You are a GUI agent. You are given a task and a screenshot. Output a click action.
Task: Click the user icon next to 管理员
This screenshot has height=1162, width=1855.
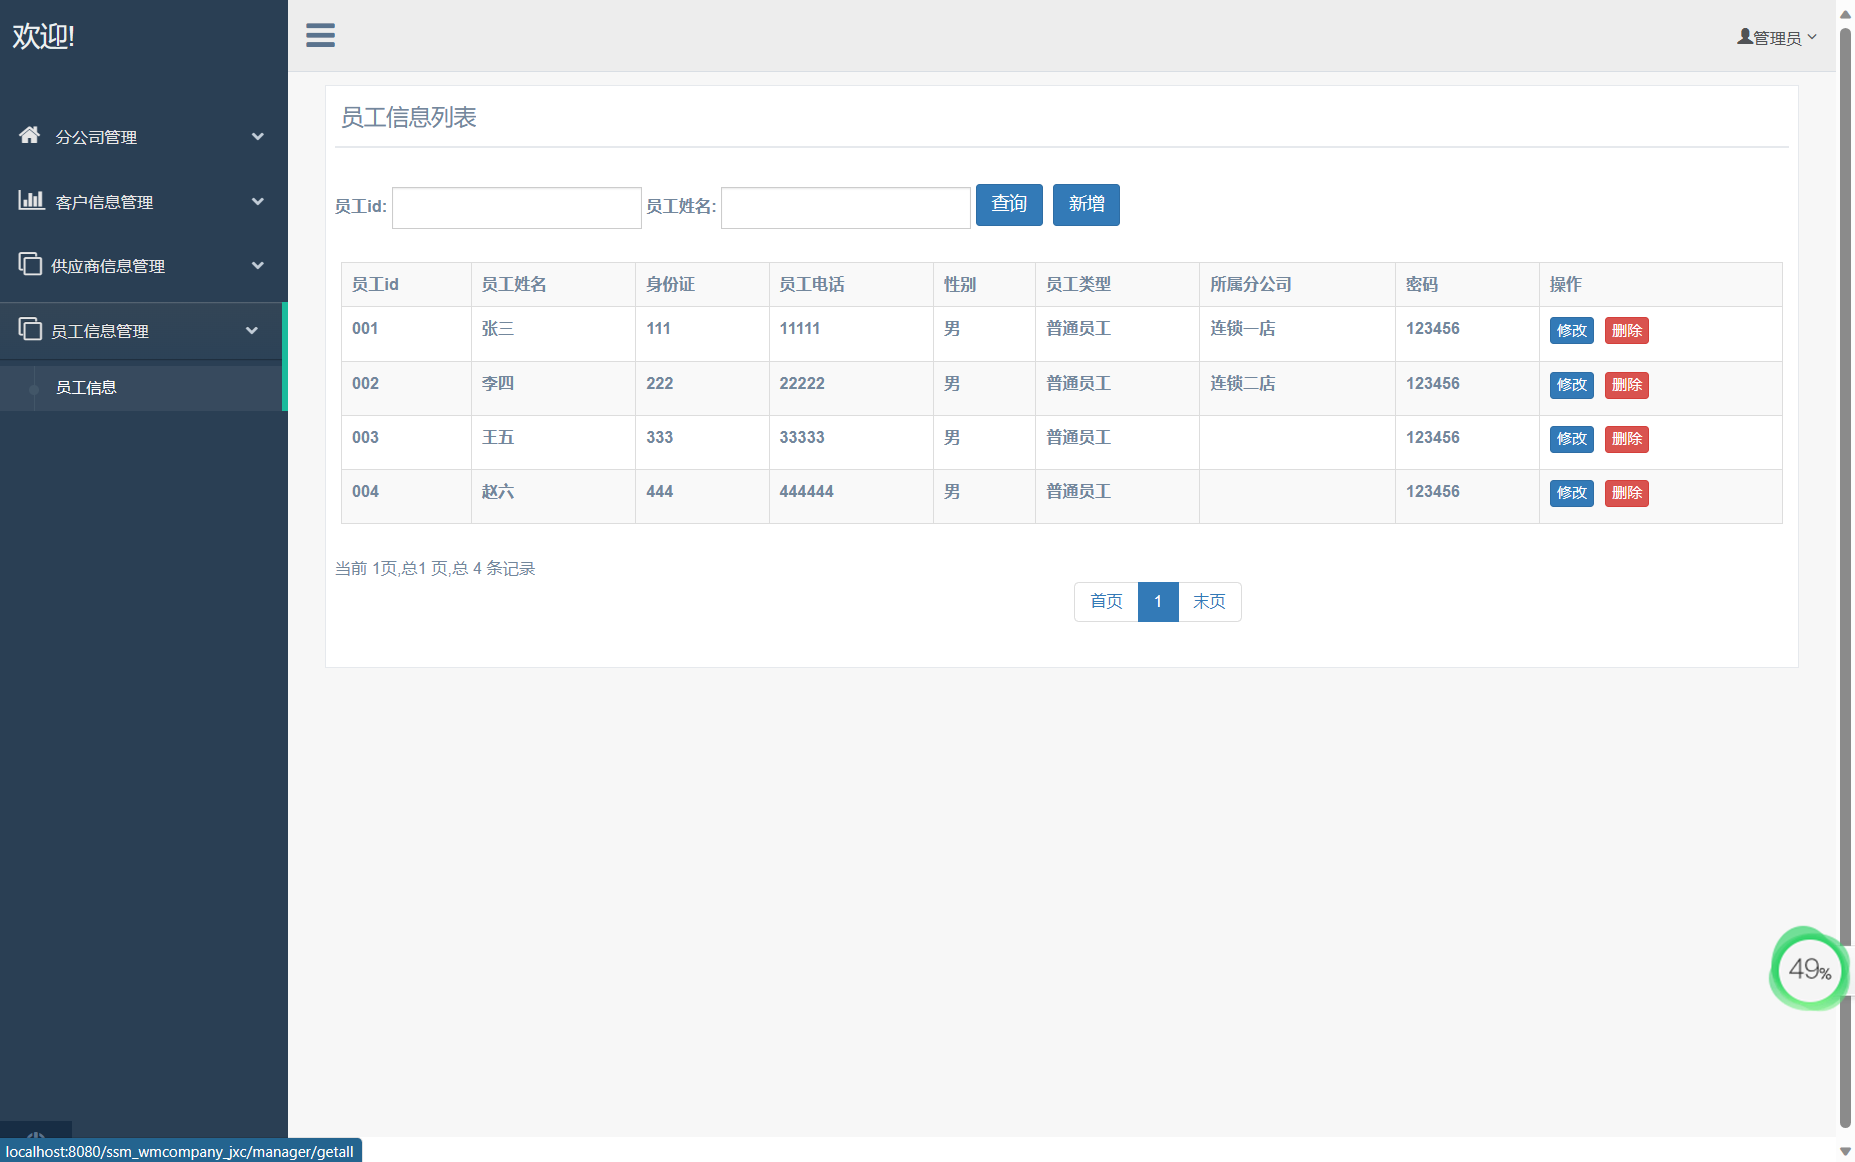pos(1745,37)
